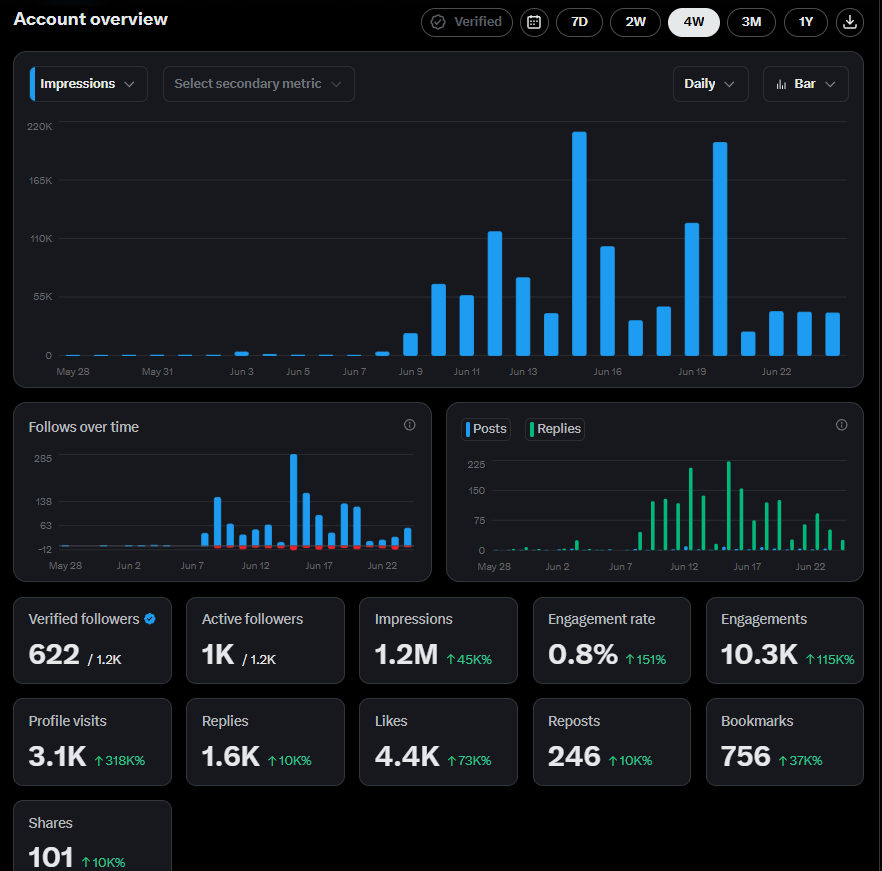
Task: Toggle Posts series in the legend
Action: coord(486,429)
